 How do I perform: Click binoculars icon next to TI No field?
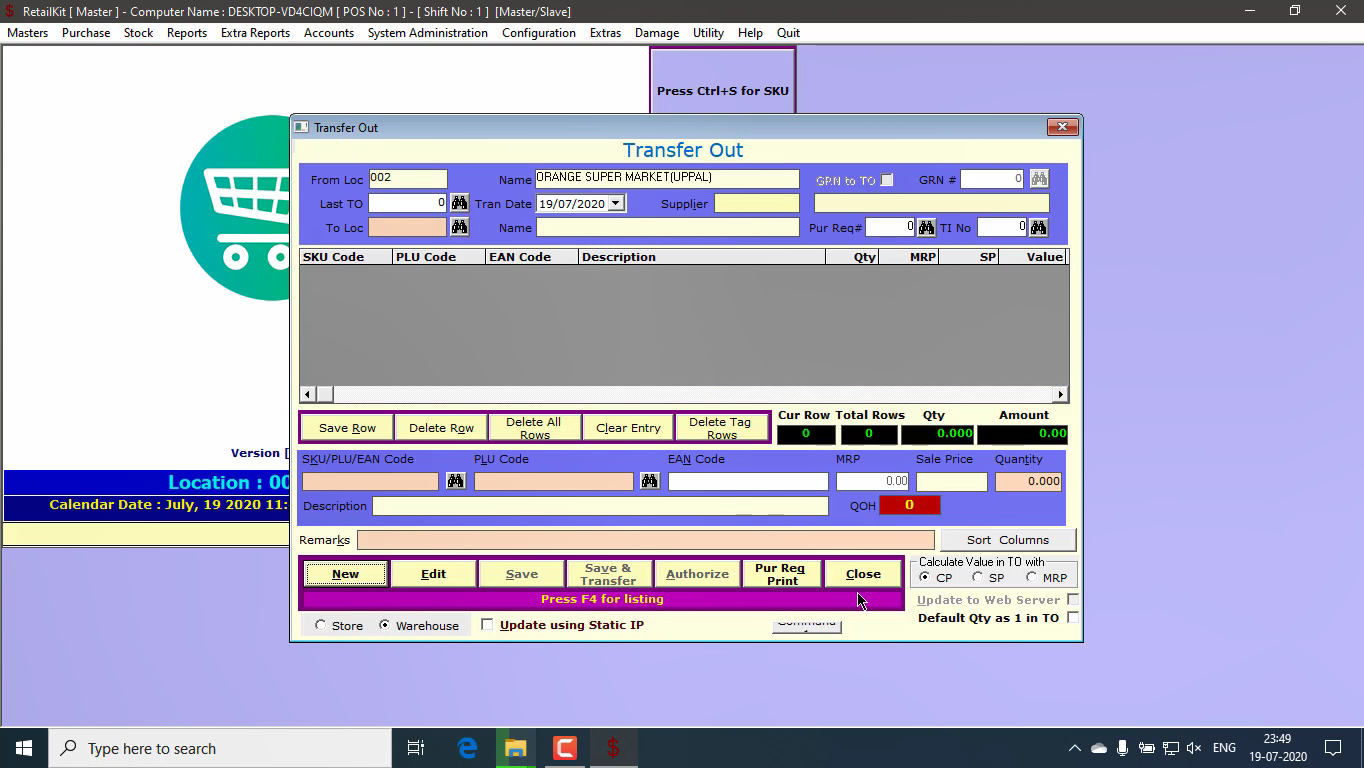pos(1039,227)
